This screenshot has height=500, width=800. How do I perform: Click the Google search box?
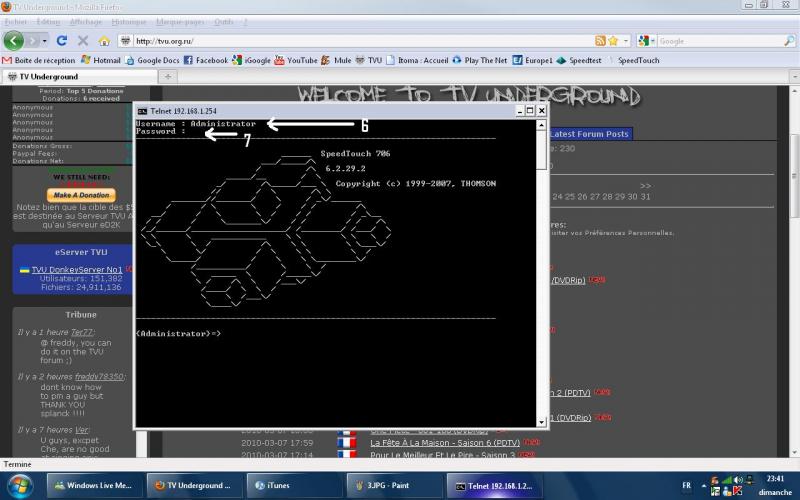(719, 41)
